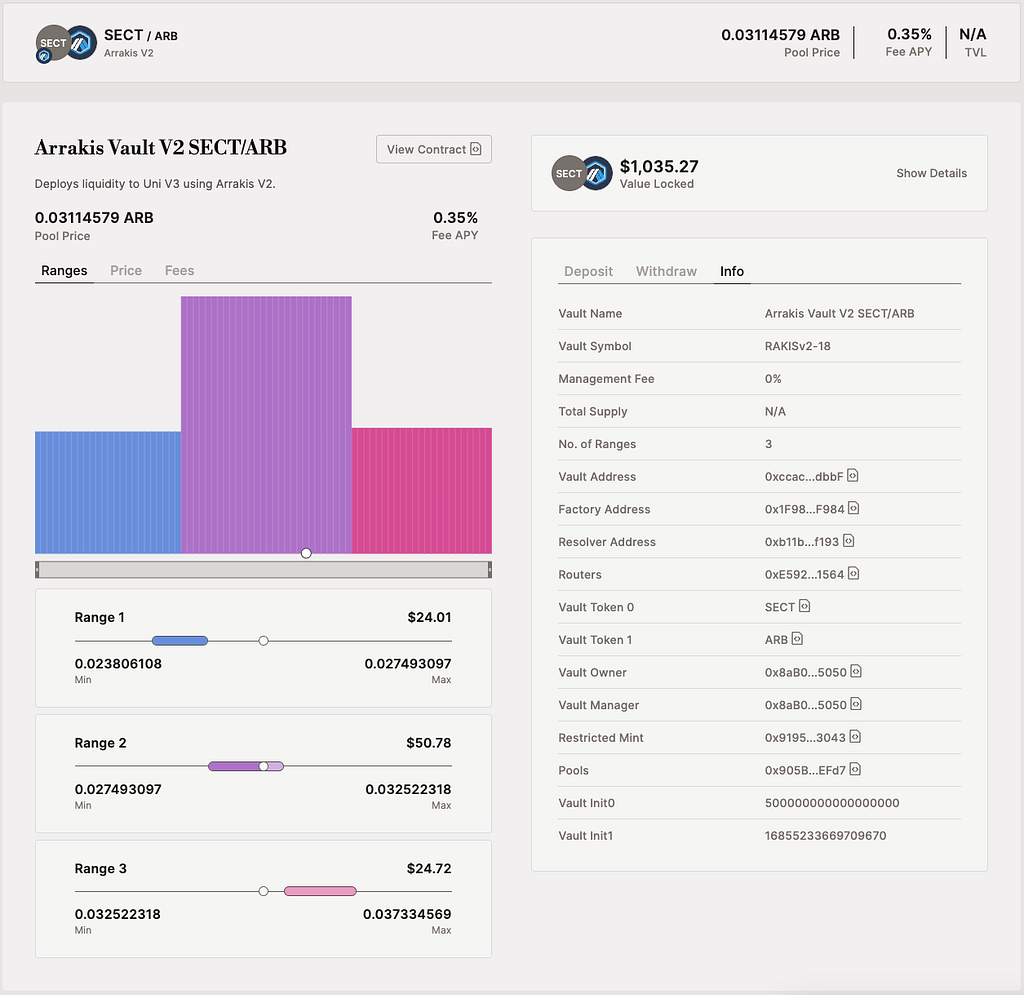Expand Show Details for Value Locked

click(x=931, y=173)
